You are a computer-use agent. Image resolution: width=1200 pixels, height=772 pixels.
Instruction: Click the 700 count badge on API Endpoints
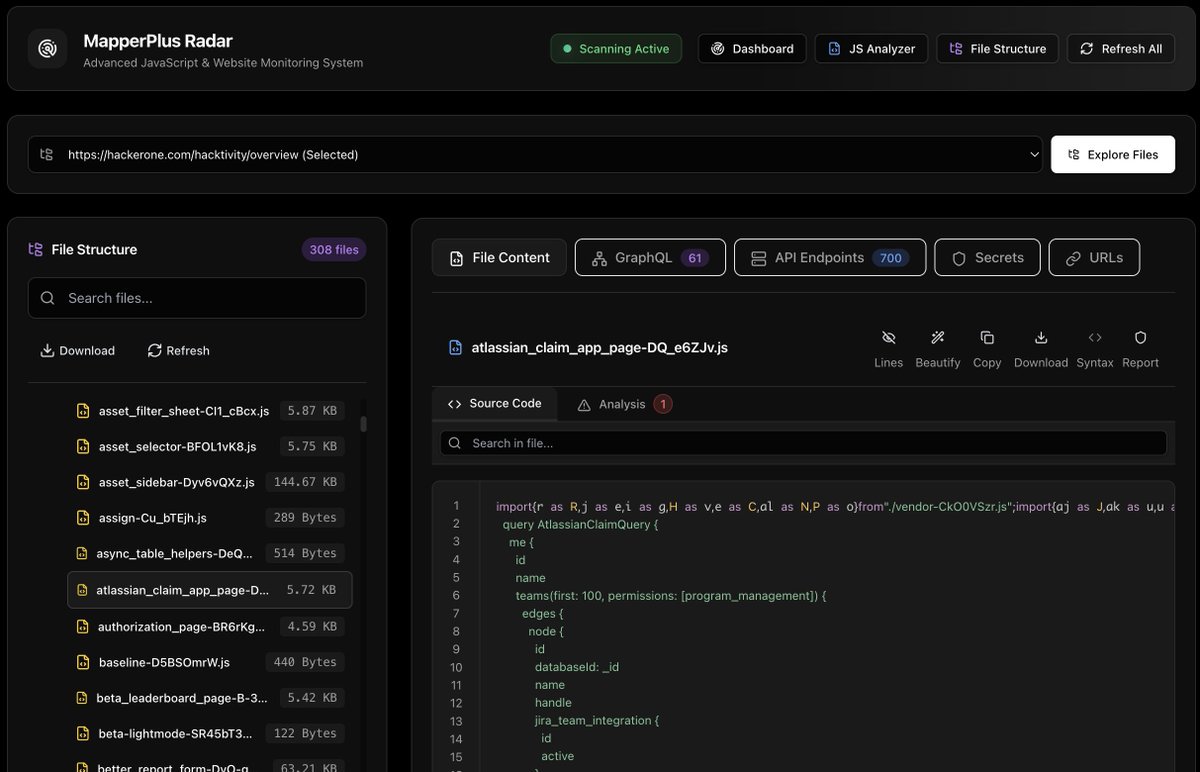[x=891, y=258]
